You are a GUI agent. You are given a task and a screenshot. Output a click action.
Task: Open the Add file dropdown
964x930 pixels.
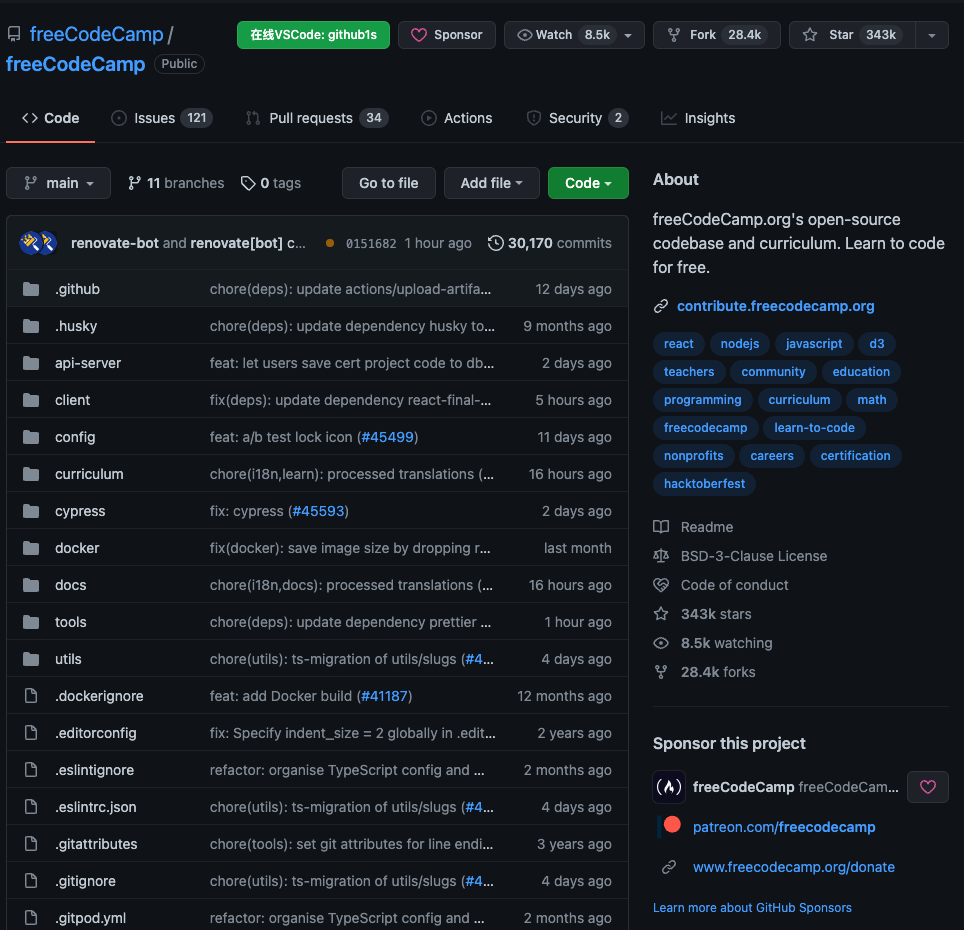coord(491,183)
